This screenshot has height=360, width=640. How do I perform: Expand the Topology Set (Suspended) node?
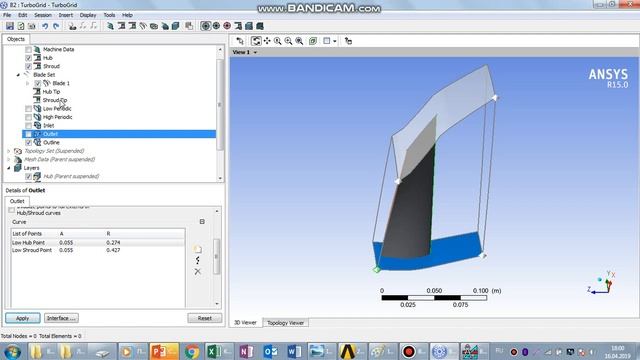click(9, 151)
